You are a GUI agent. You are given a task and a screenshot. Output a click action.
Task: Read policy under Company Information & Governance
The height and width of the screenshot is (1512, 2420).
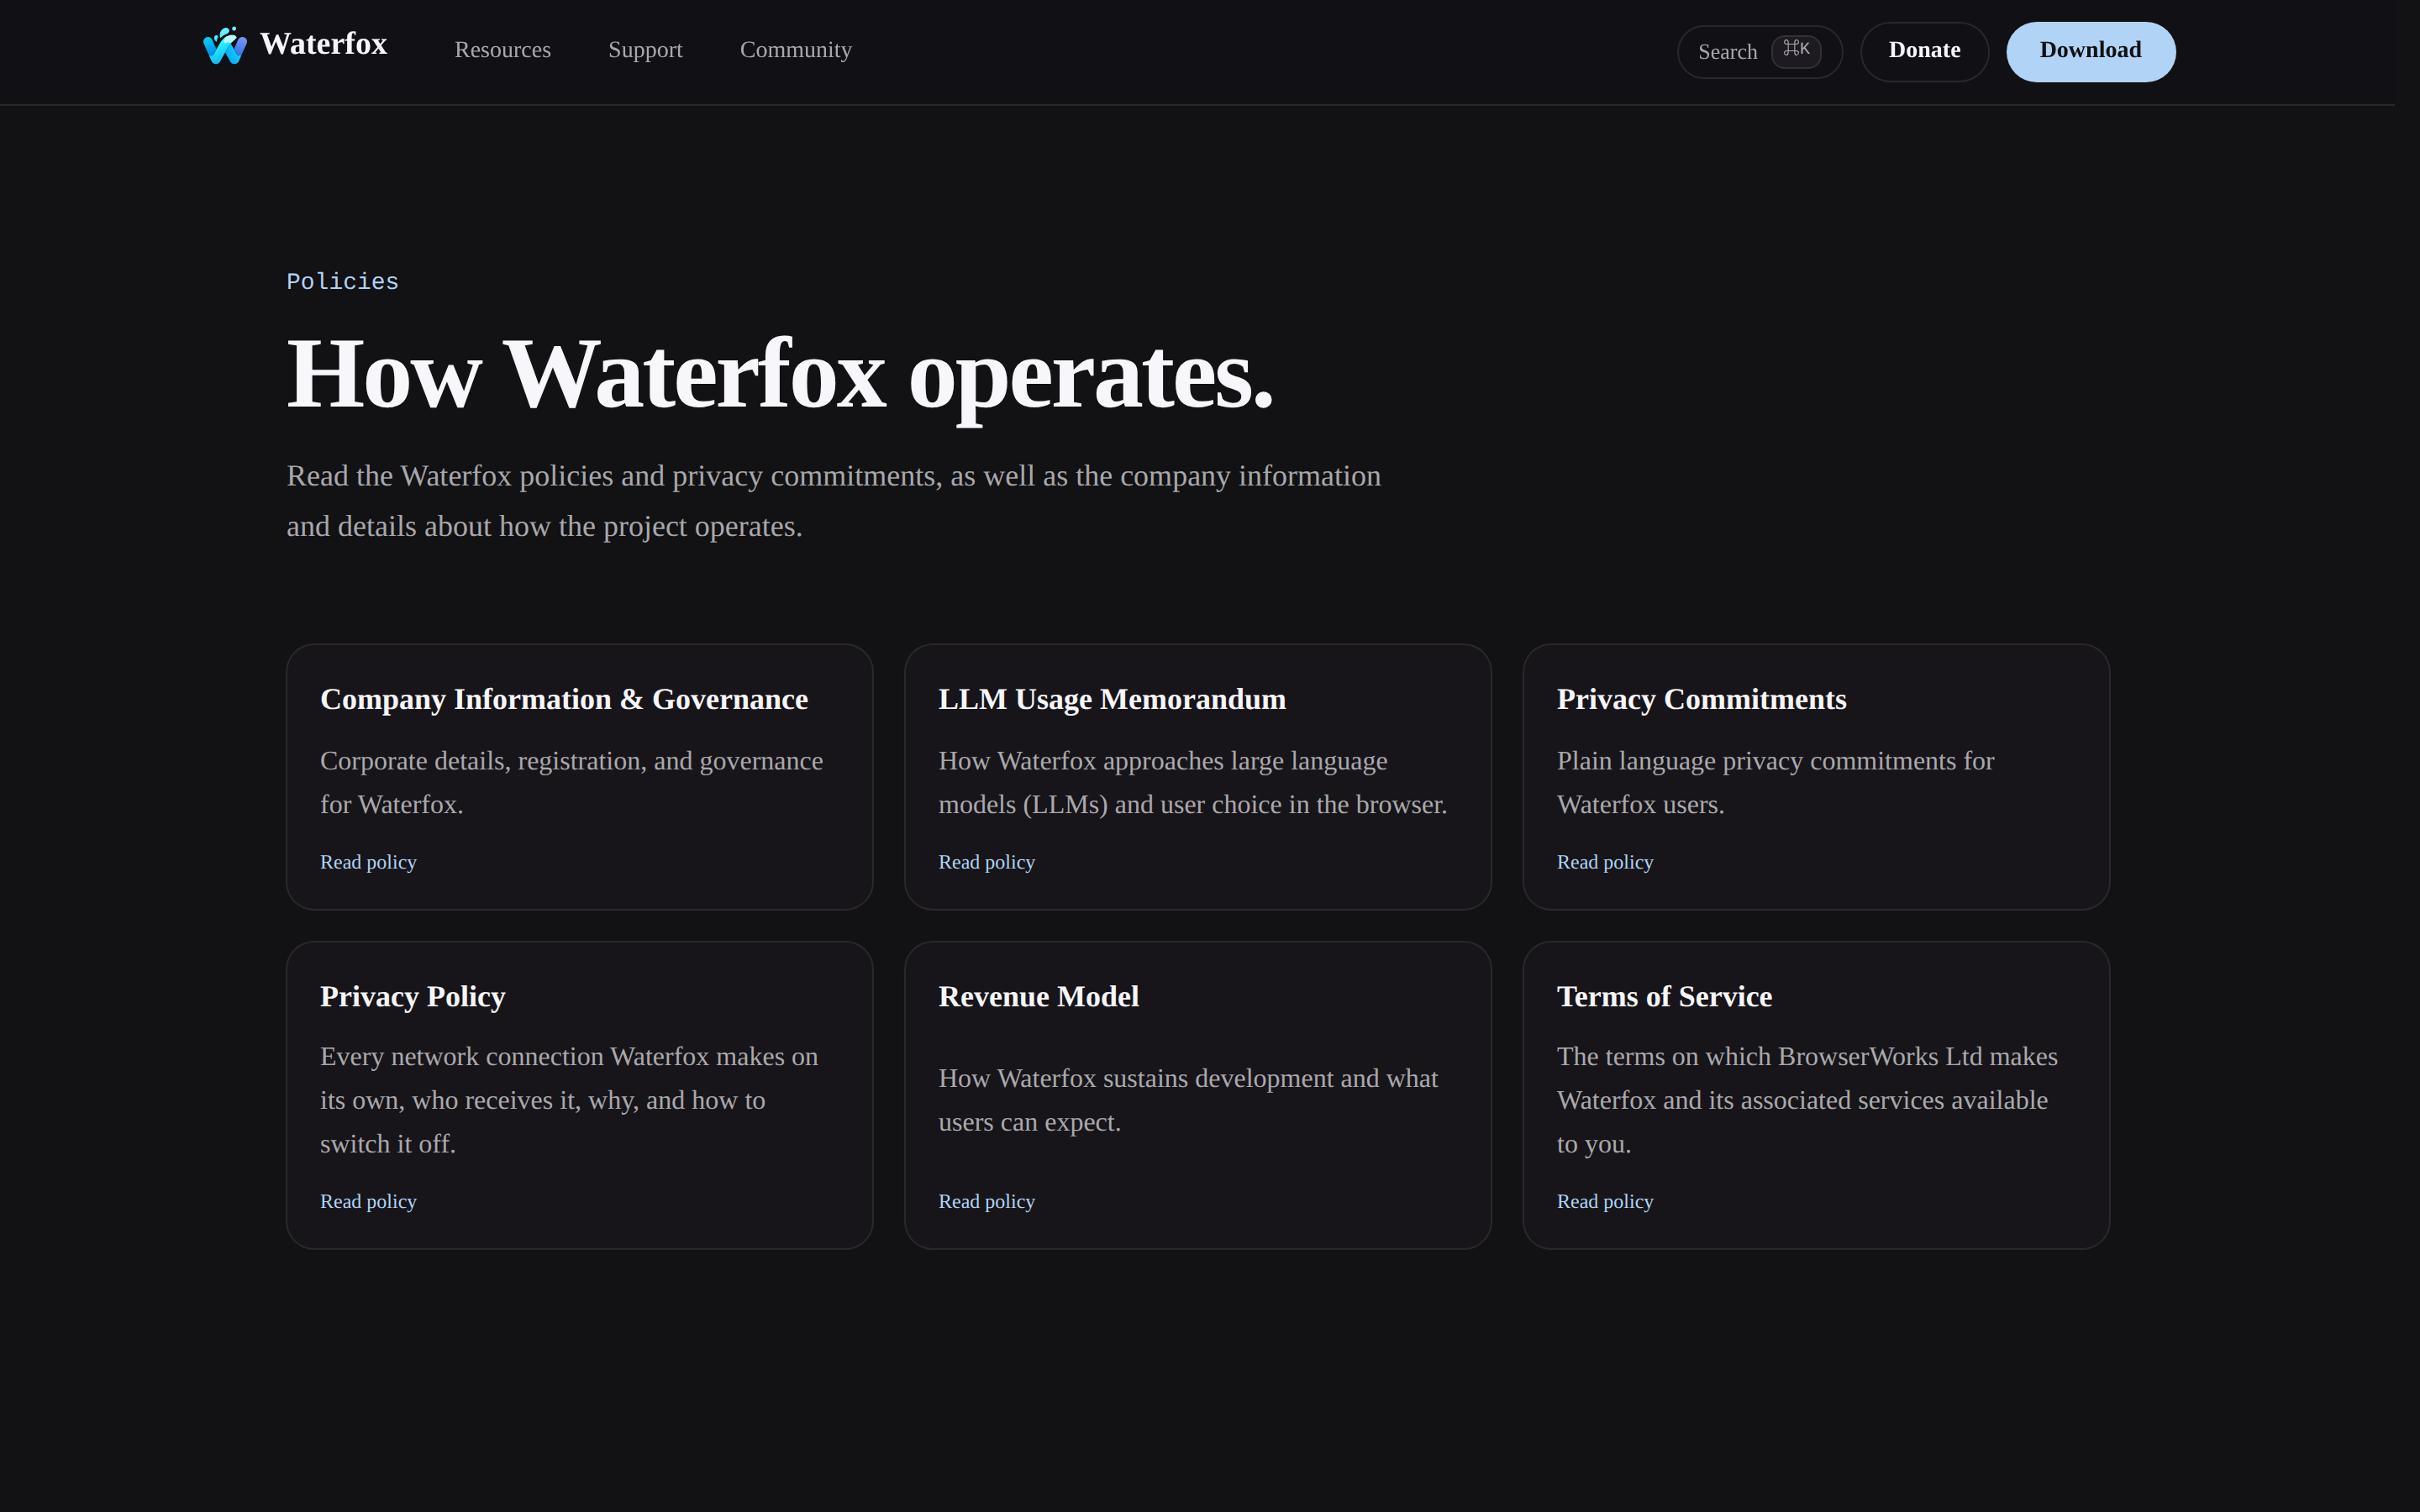point(368,862)
